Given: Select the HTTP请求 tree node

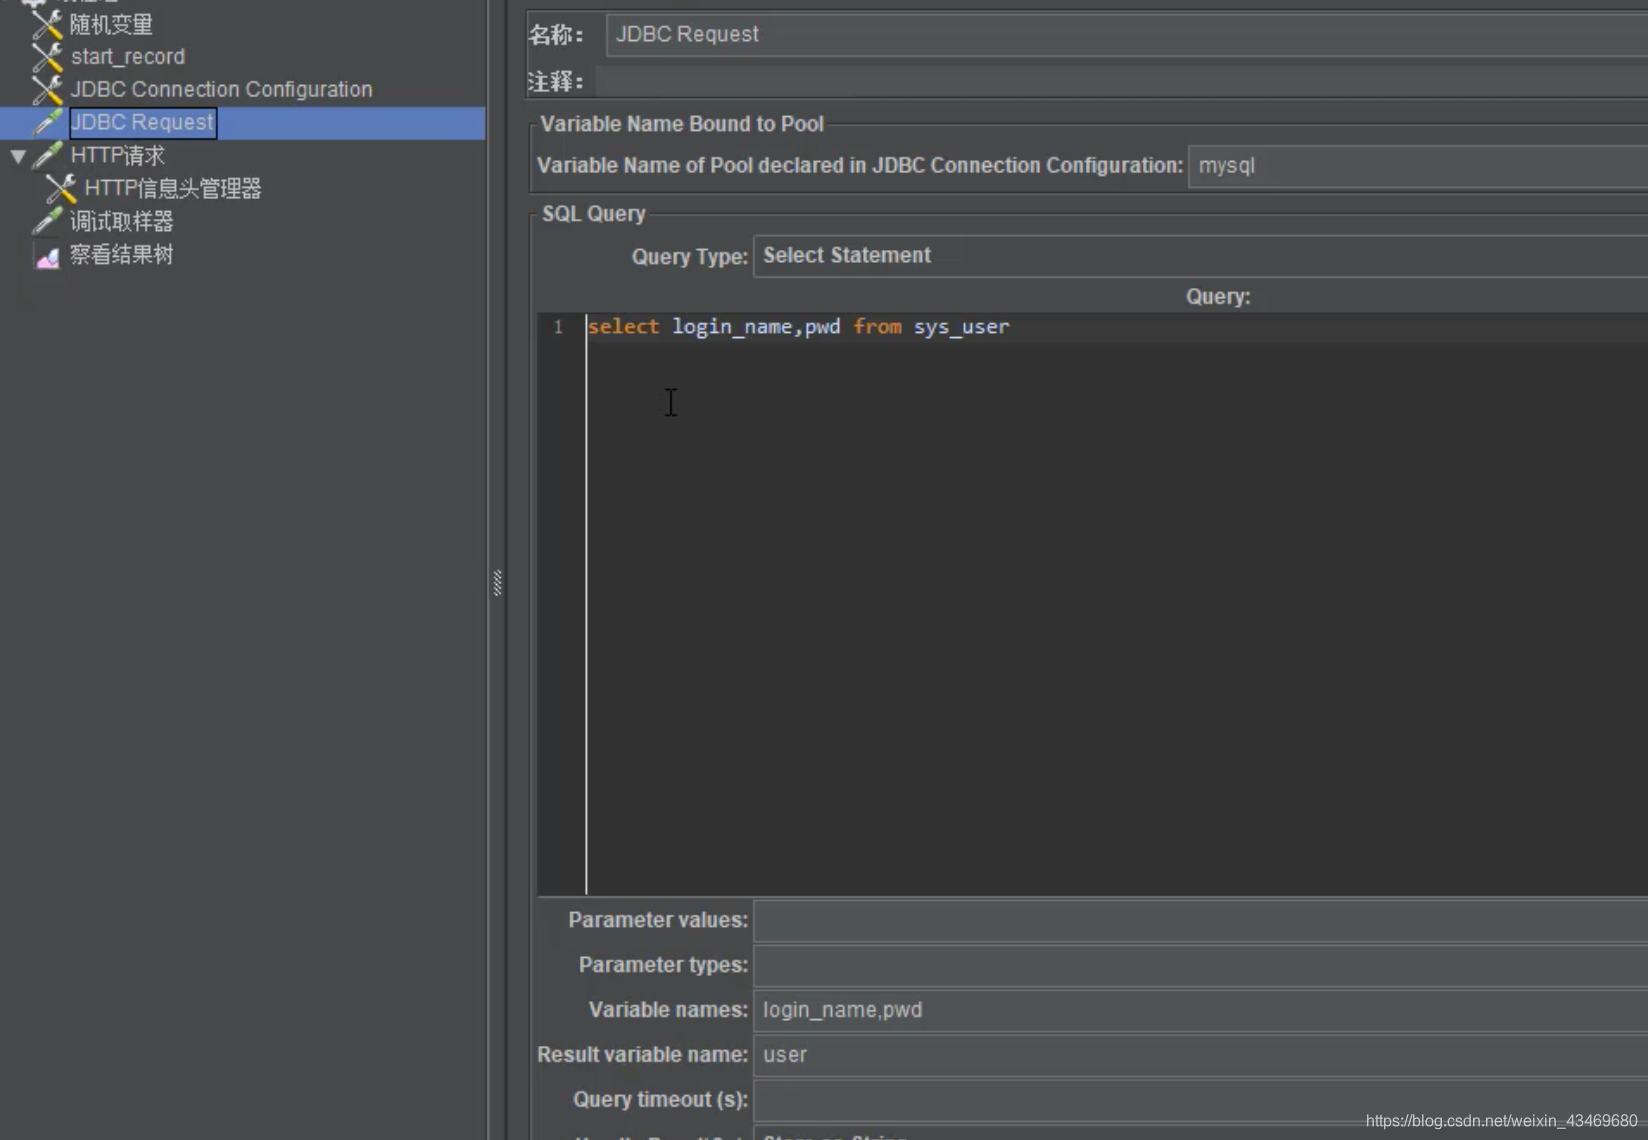Looking at the screenshot, I should [x=117, y=156].
